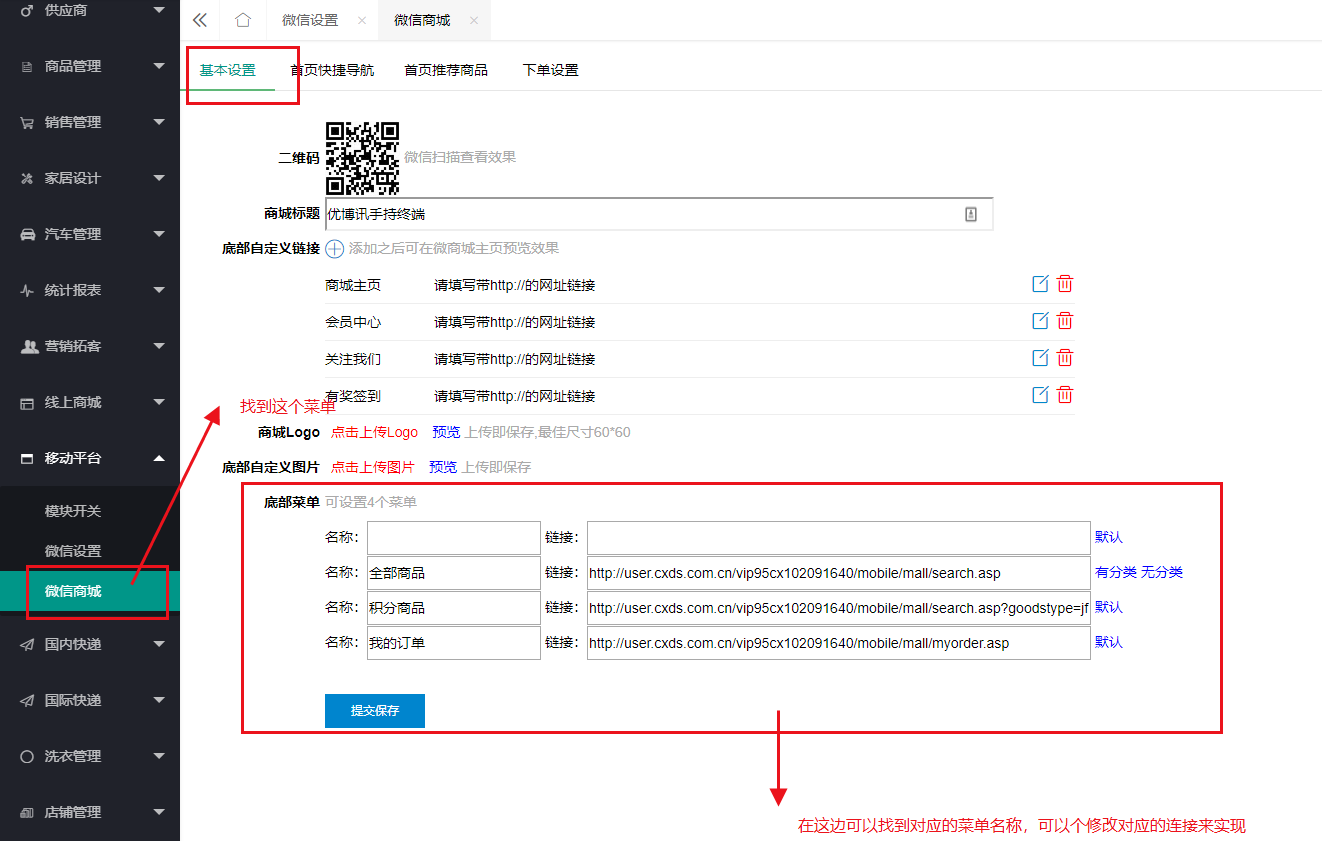The width and height of the screenshot is (1322, 841).
Task: Go to the home tab icon
Action: (x=243, y=20)
